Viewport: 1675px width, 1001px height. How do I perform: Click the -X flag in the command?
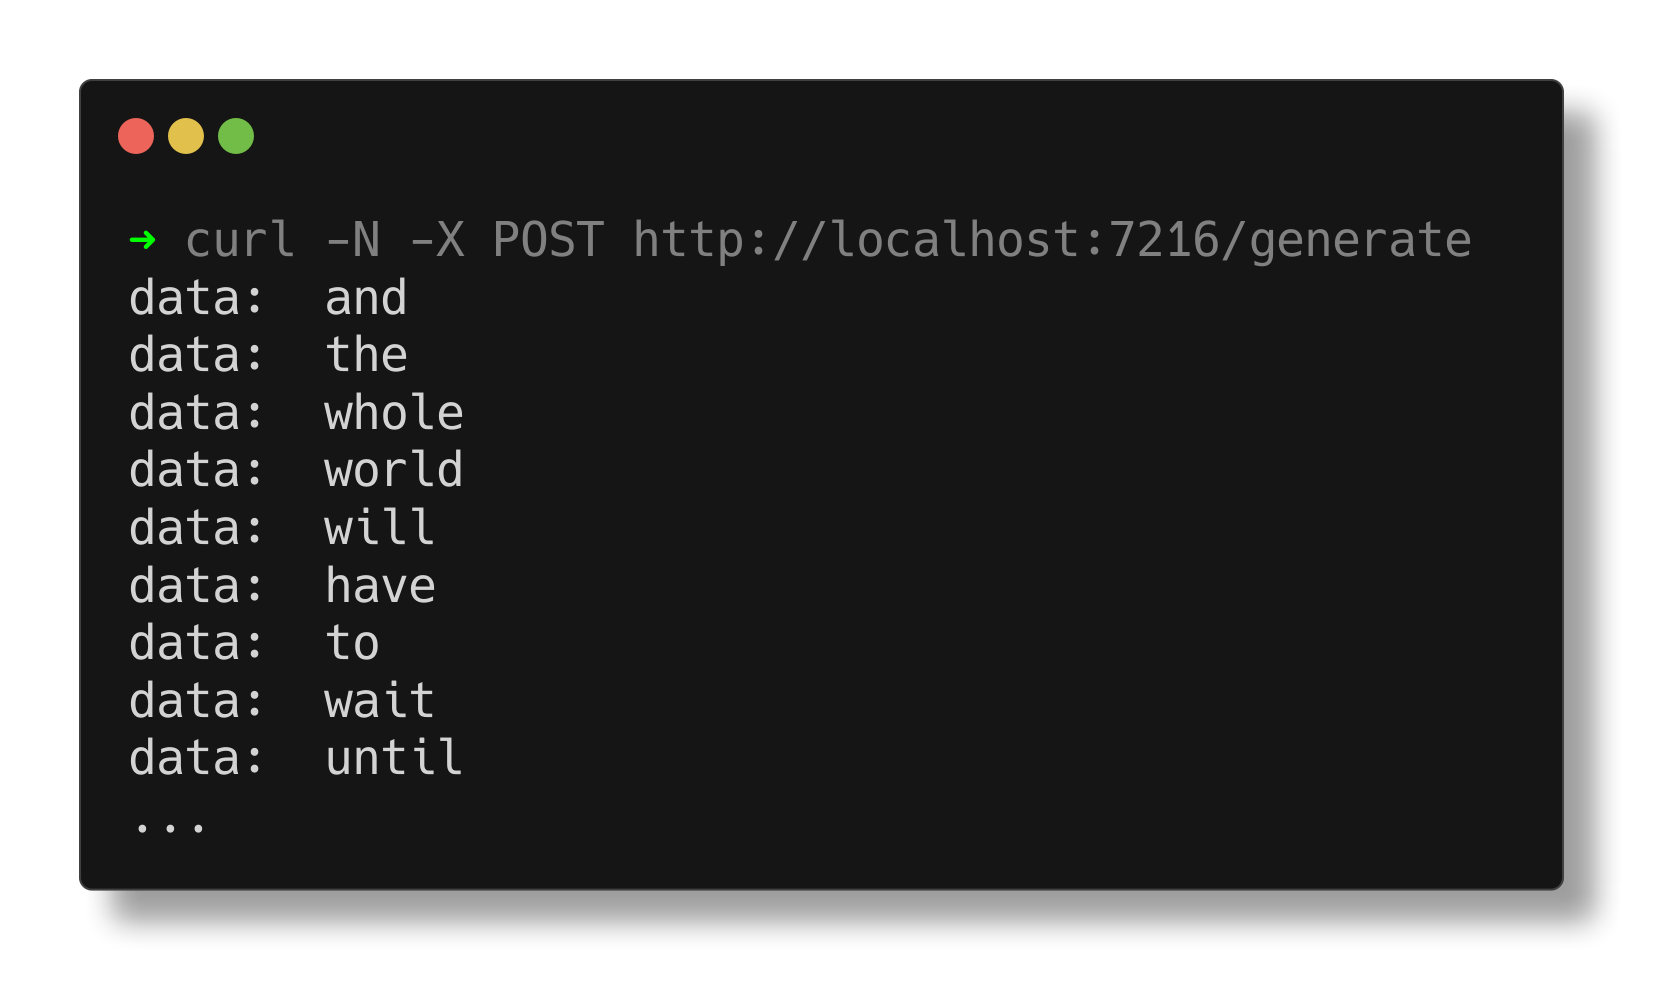pyautogui.click(x=437, y=240)
